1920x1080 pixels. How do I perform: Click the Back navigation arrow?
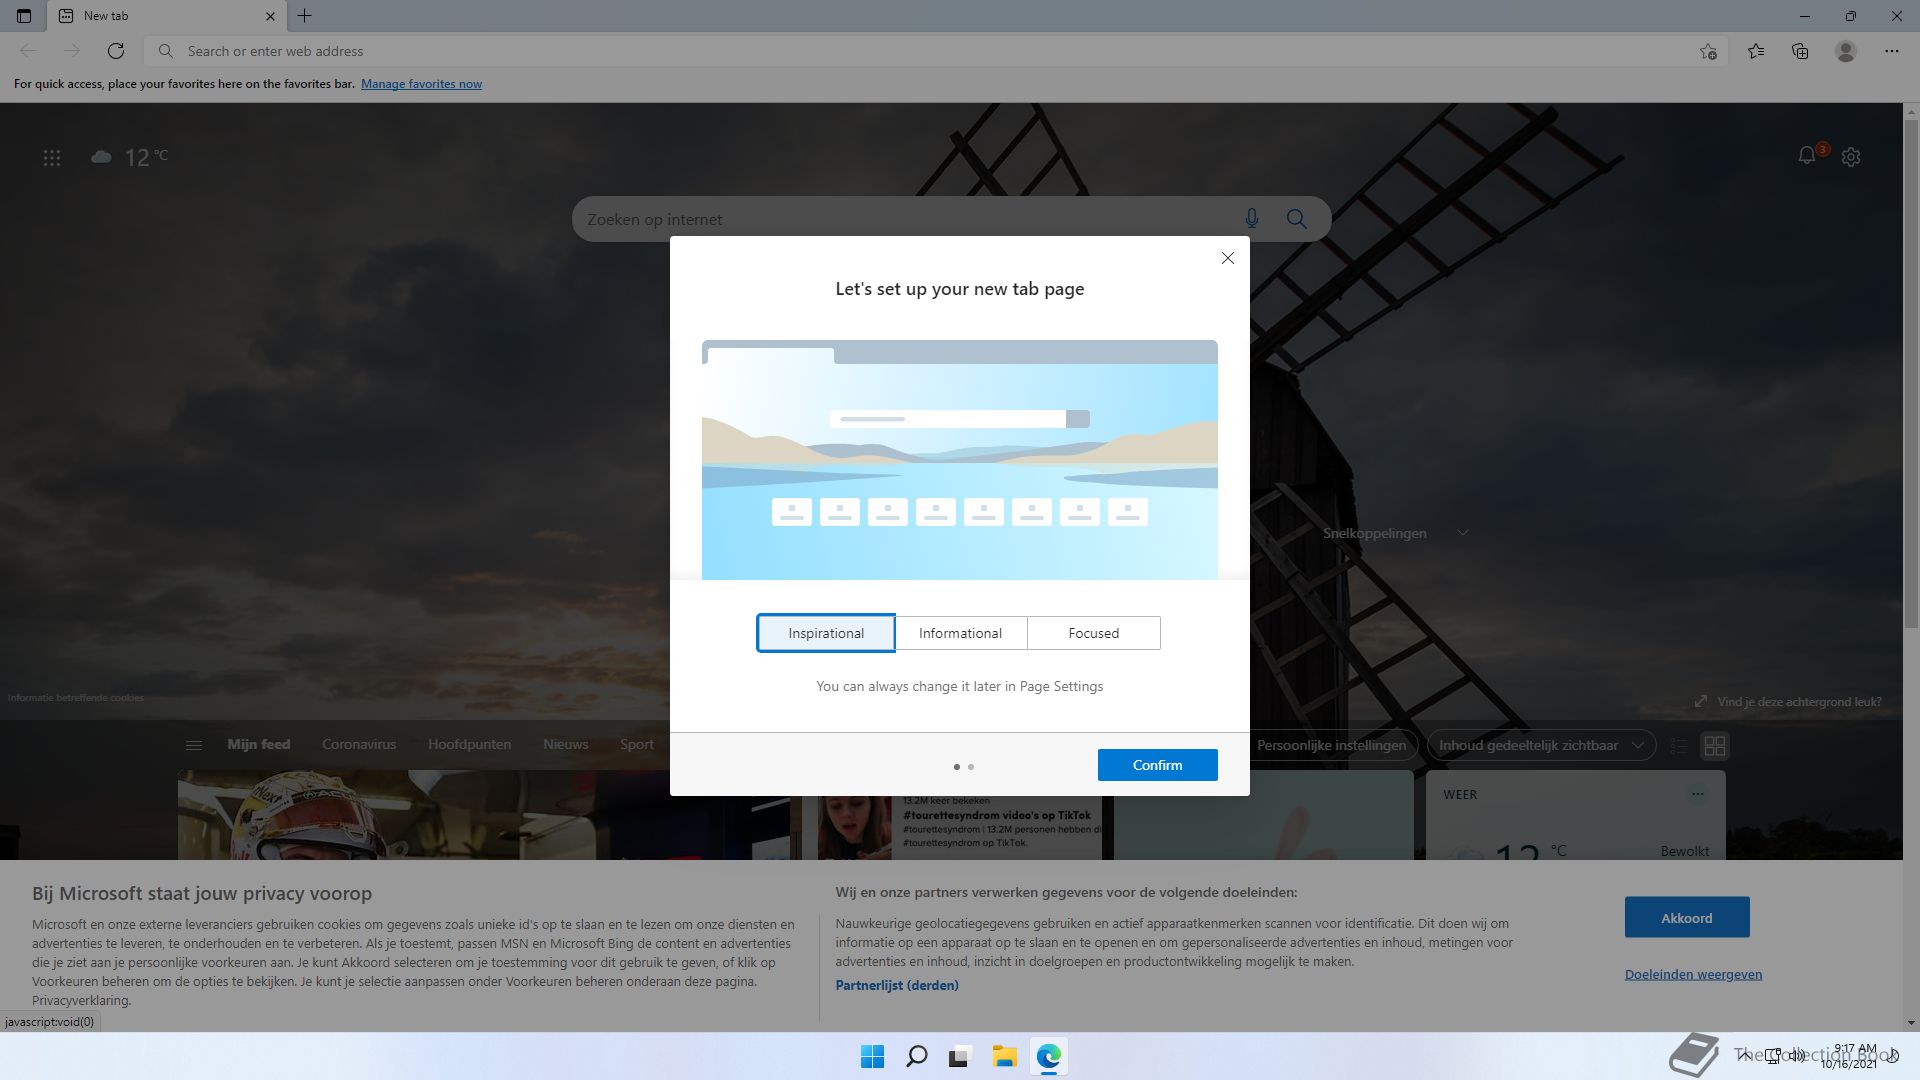point(28,51)
